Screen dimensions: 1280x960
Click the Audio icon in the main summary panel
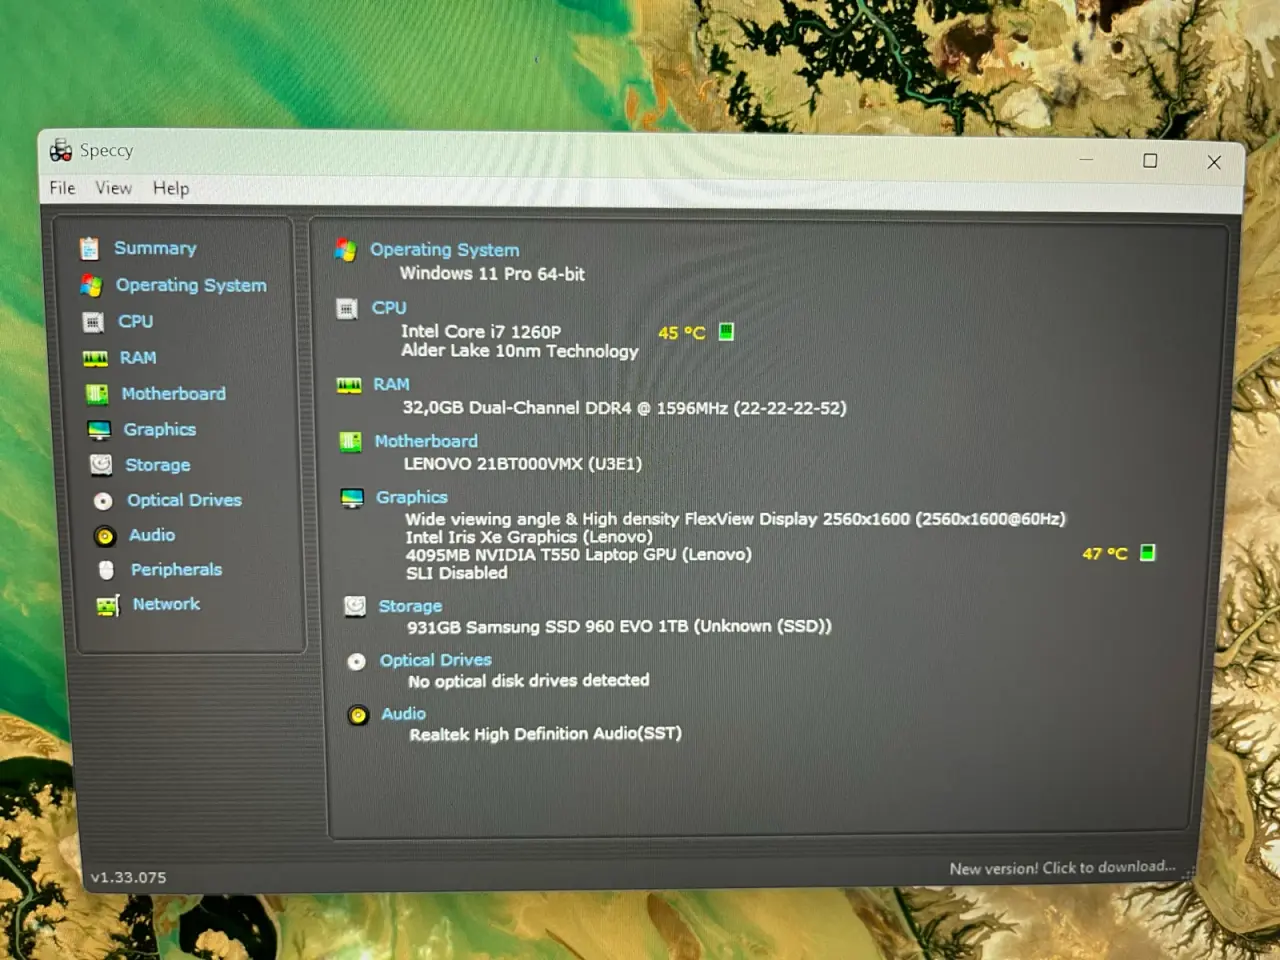pyautogui.click(x=358, y=715)
